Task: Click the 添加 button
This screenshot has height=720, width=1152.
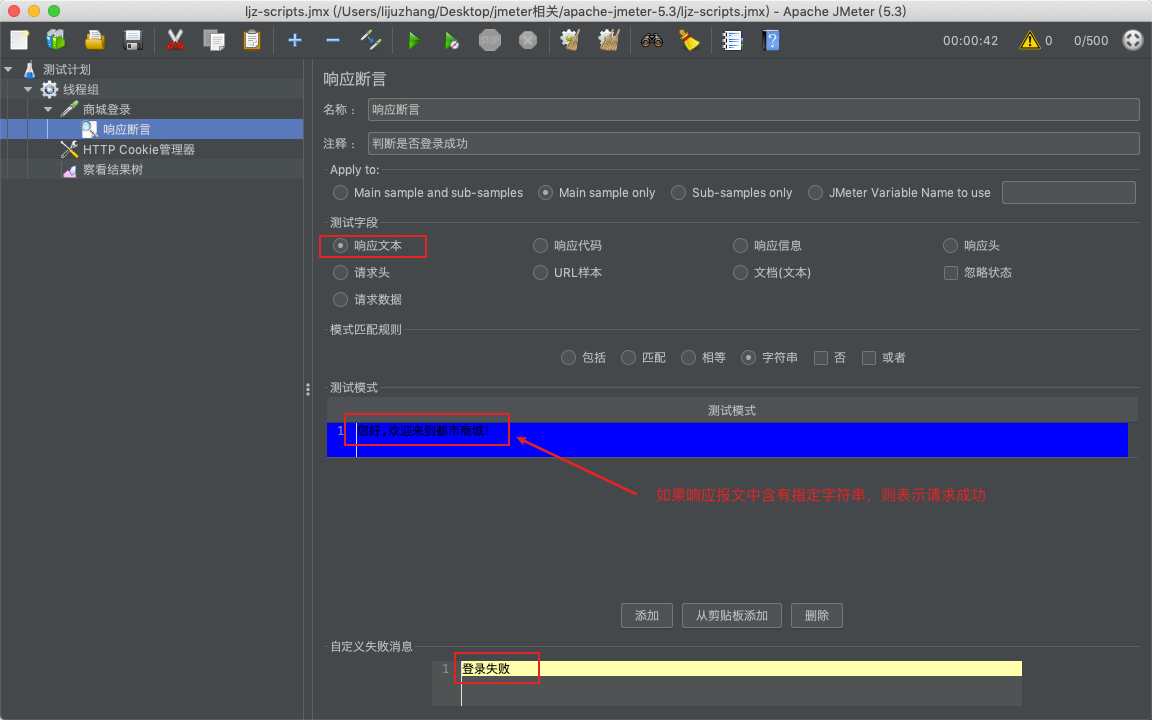Action: tap(647, 616)
